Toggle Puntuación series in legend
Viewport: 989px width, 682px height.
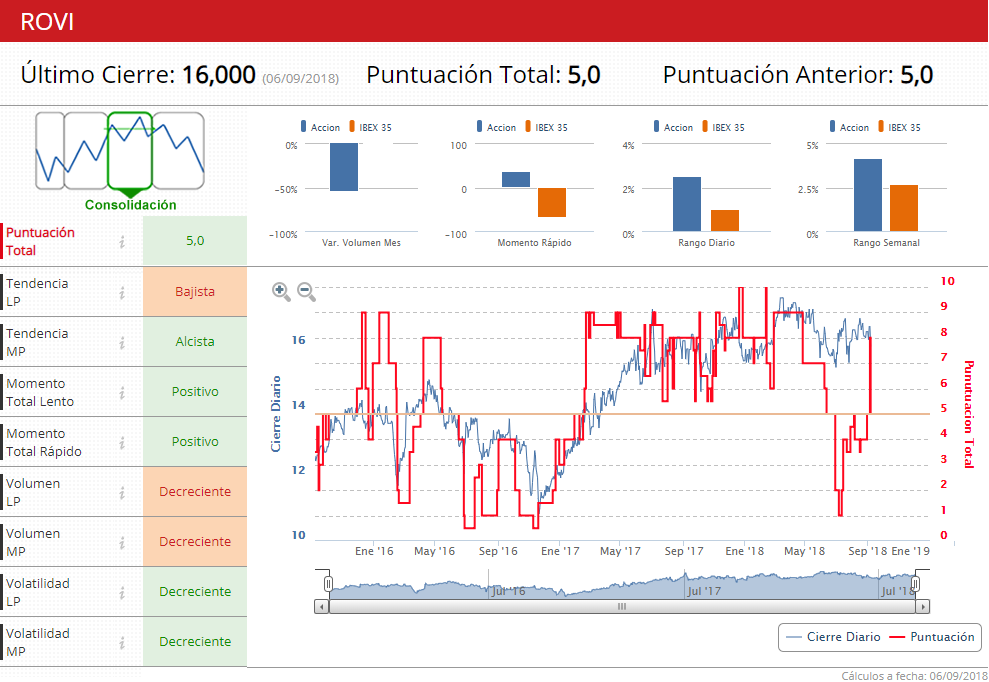point(932,637)
